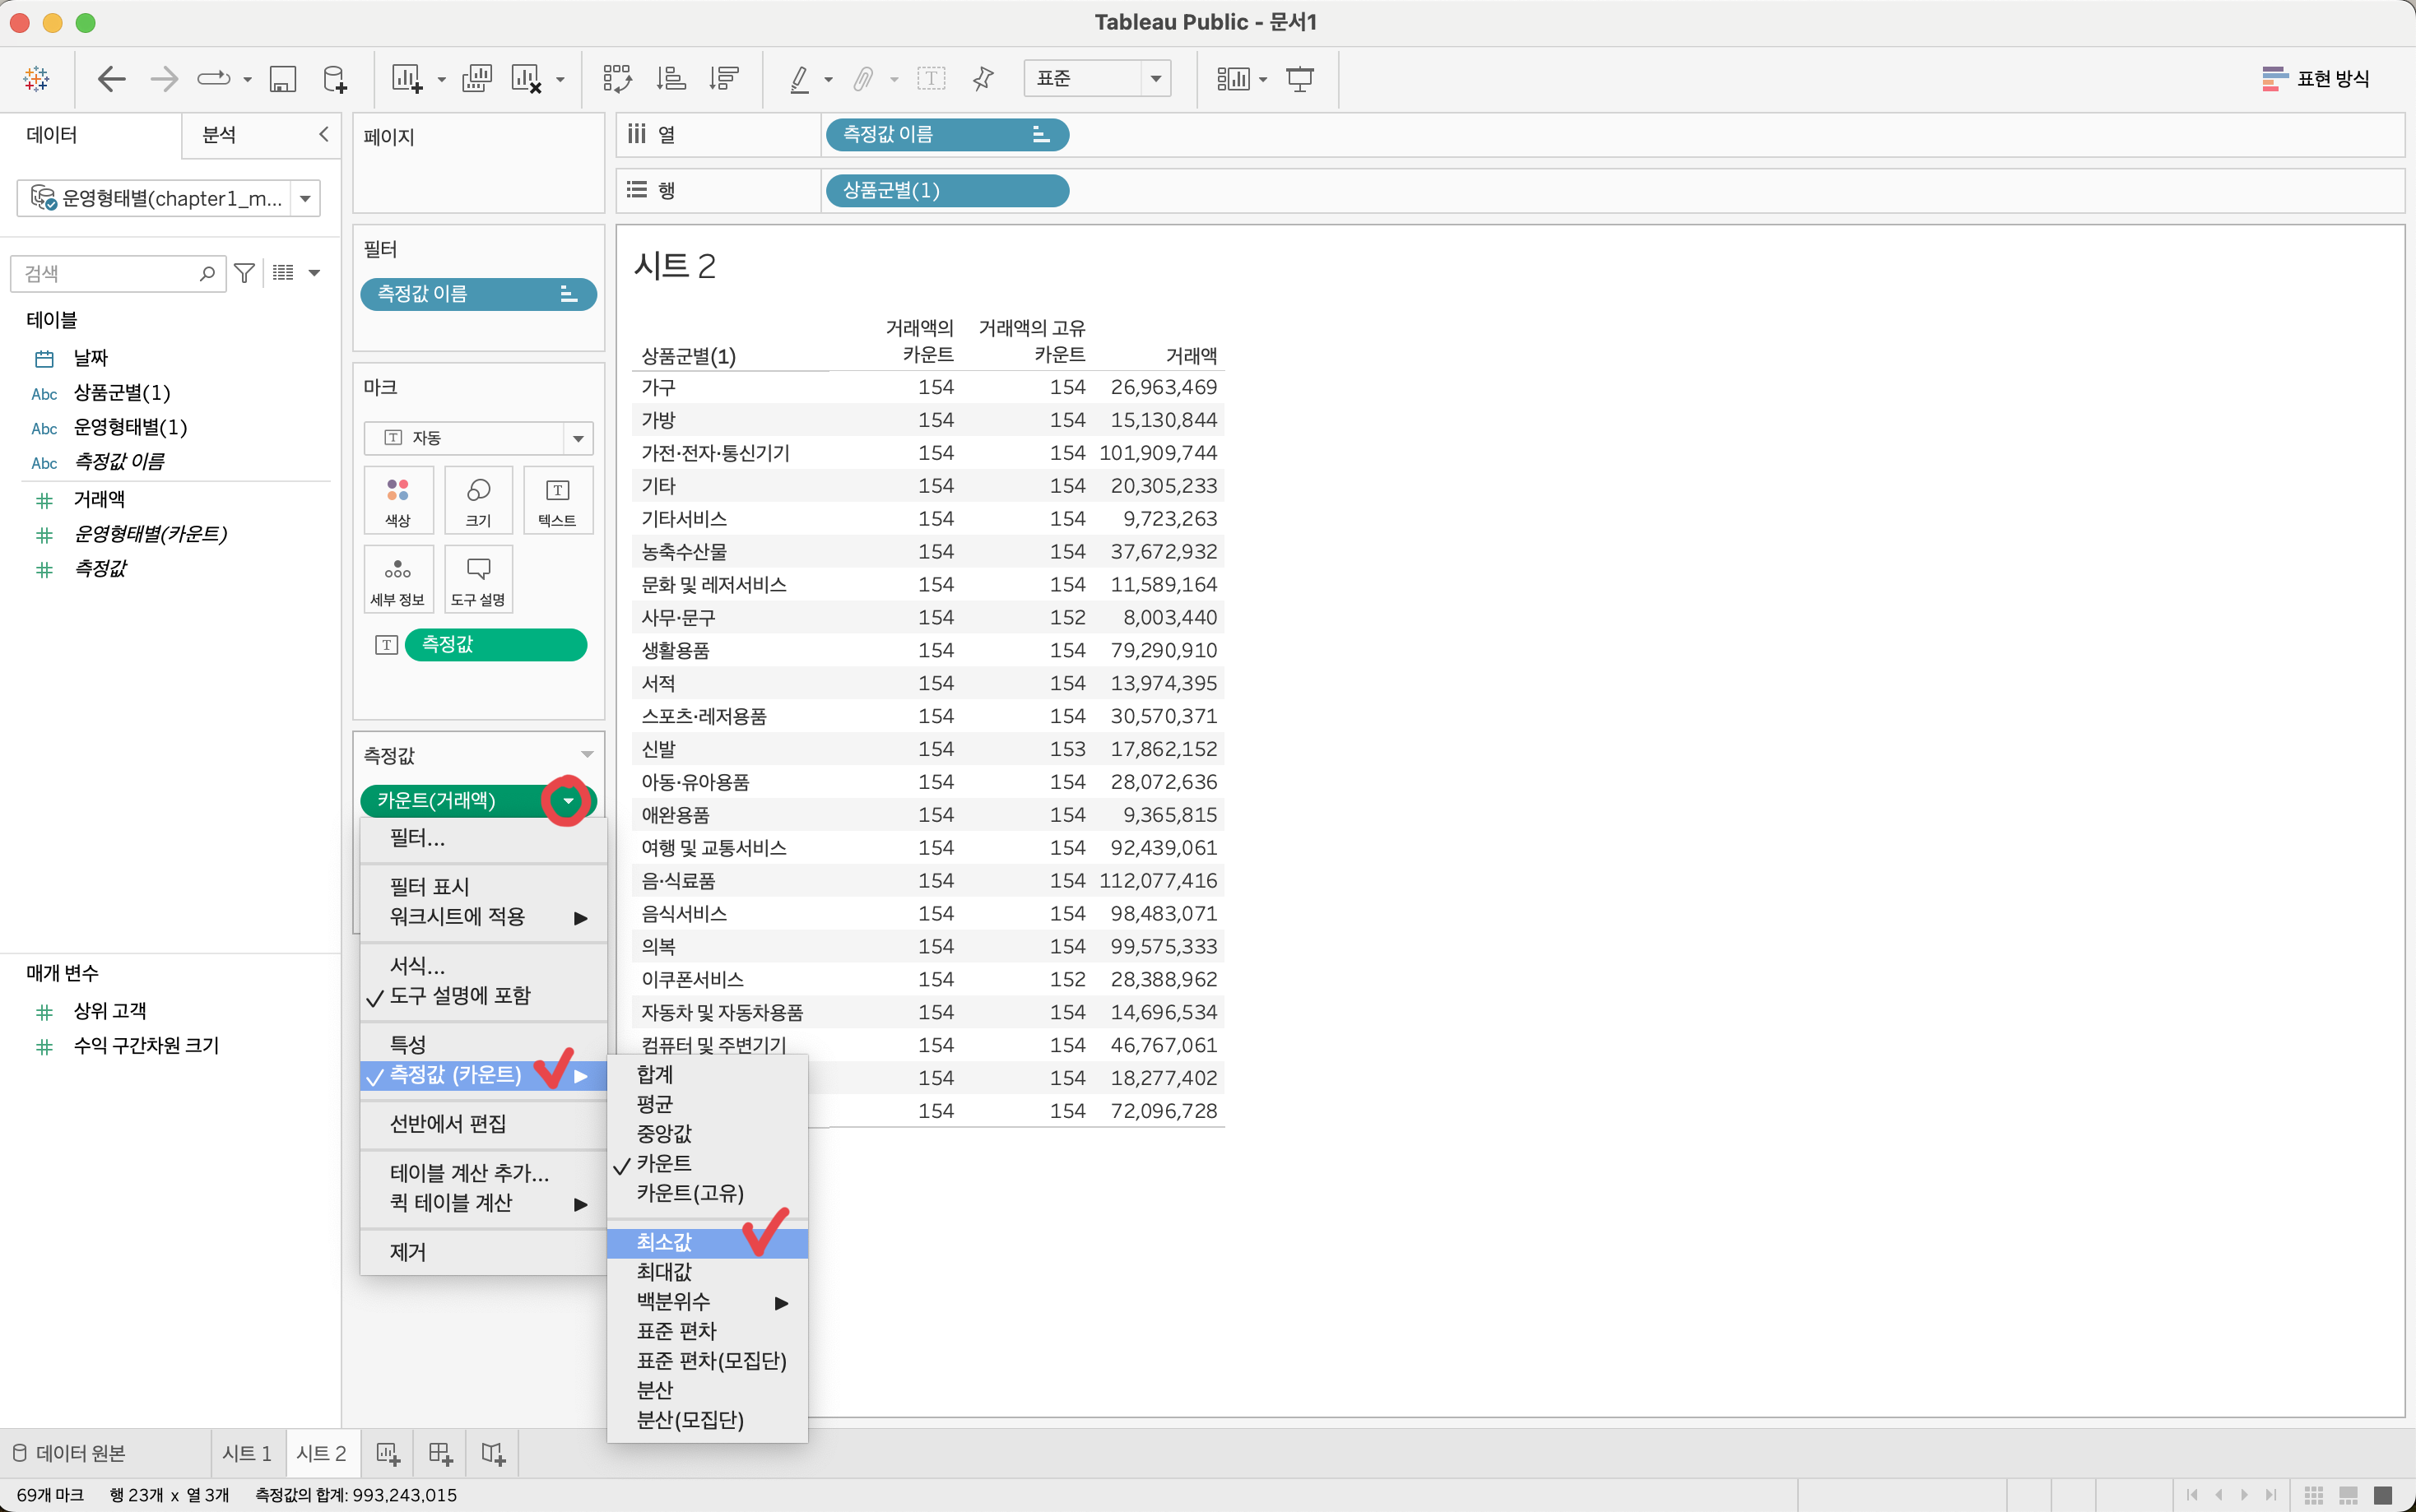Switch to the 시트 1 tab
The height and width of the screenshot is (1512, 2416).
point(246,1454)
